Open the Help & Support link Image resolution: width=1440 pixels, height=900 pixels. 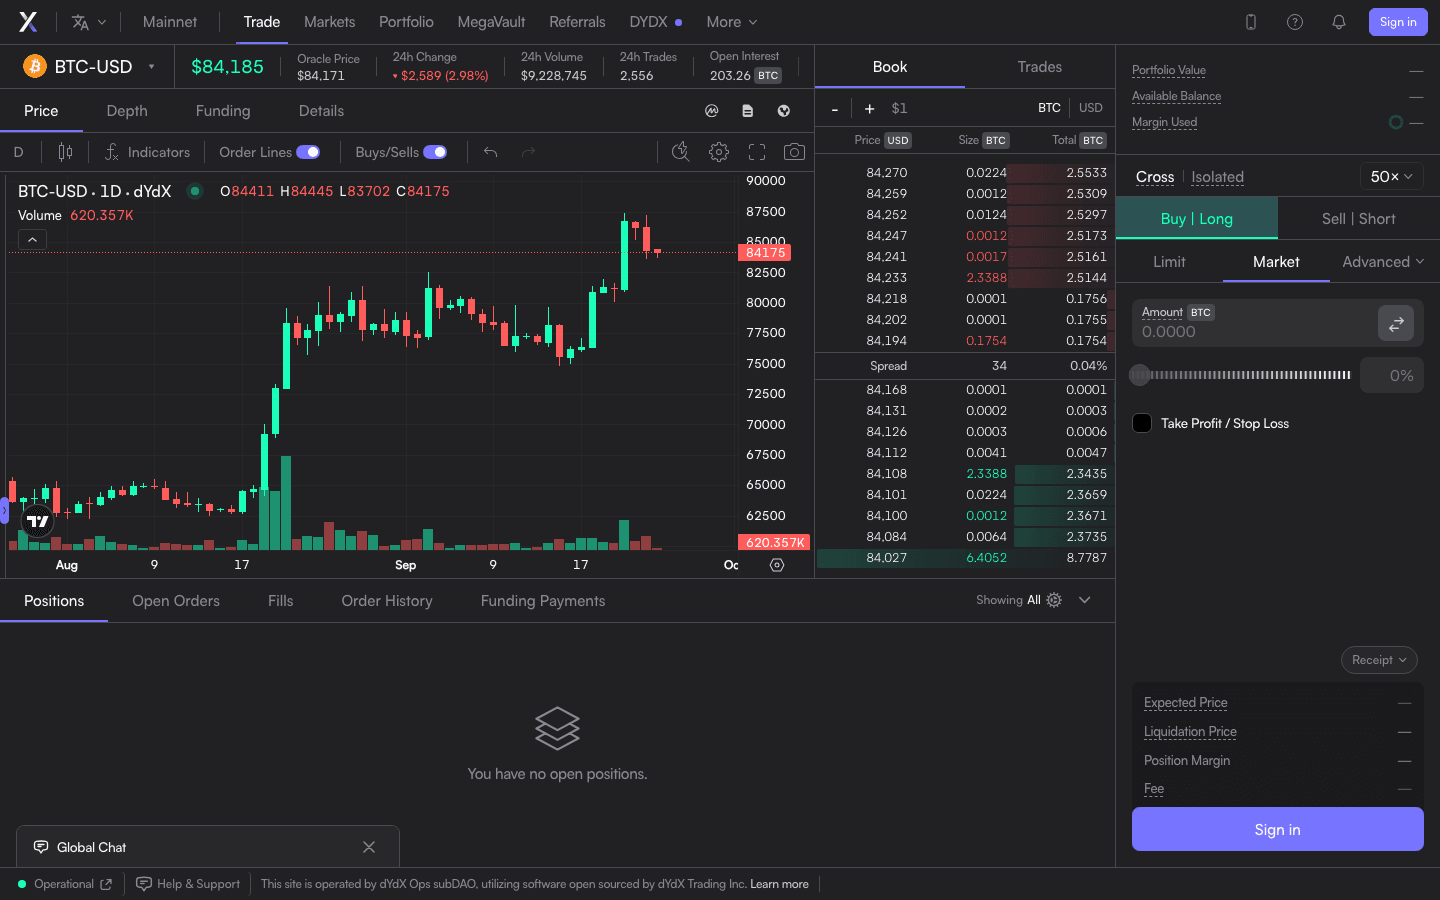click(x=188, y=884)
